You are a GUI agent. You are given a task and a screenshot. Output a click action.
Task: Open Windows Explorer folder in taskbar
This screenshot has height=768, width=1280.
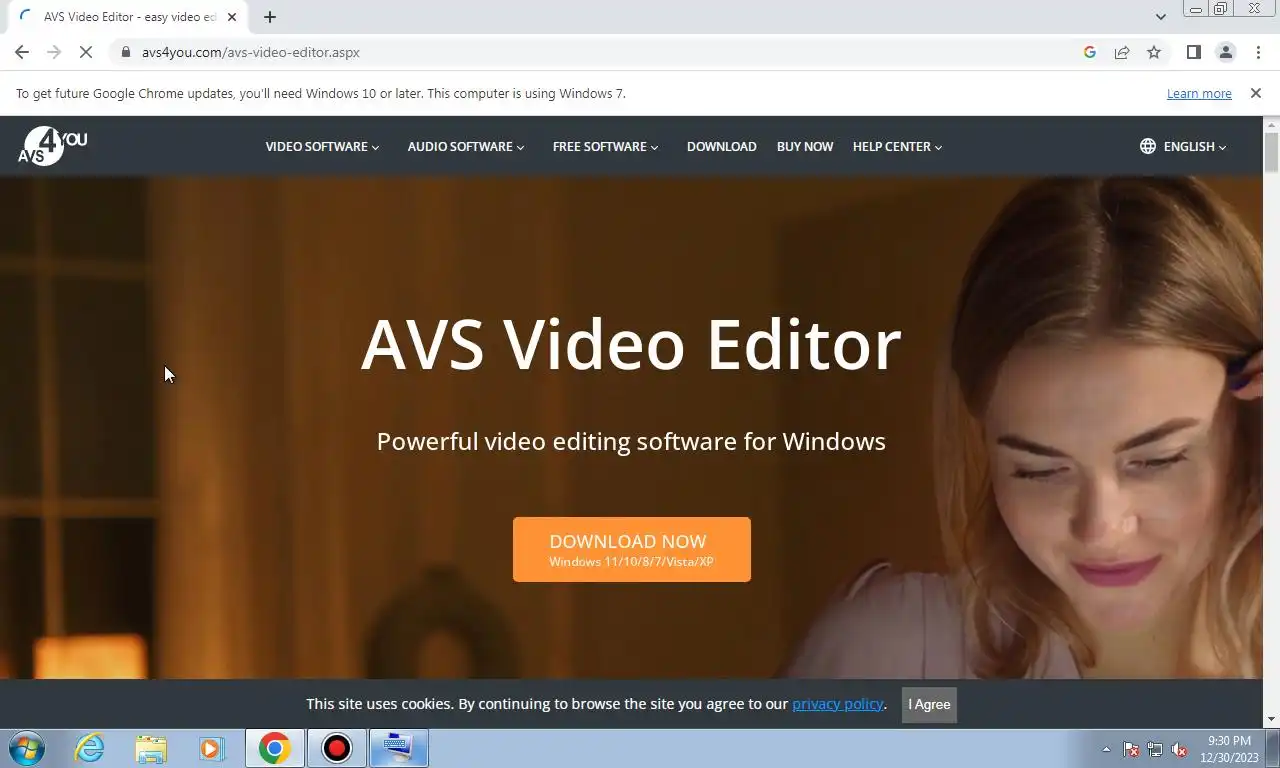point(151,748)
